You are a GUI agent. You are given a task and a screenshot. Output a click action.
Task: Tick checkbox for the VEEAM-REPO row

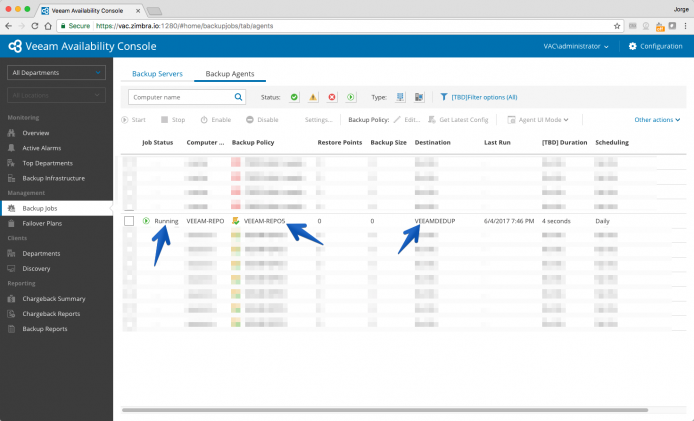[x=129, y=220]
